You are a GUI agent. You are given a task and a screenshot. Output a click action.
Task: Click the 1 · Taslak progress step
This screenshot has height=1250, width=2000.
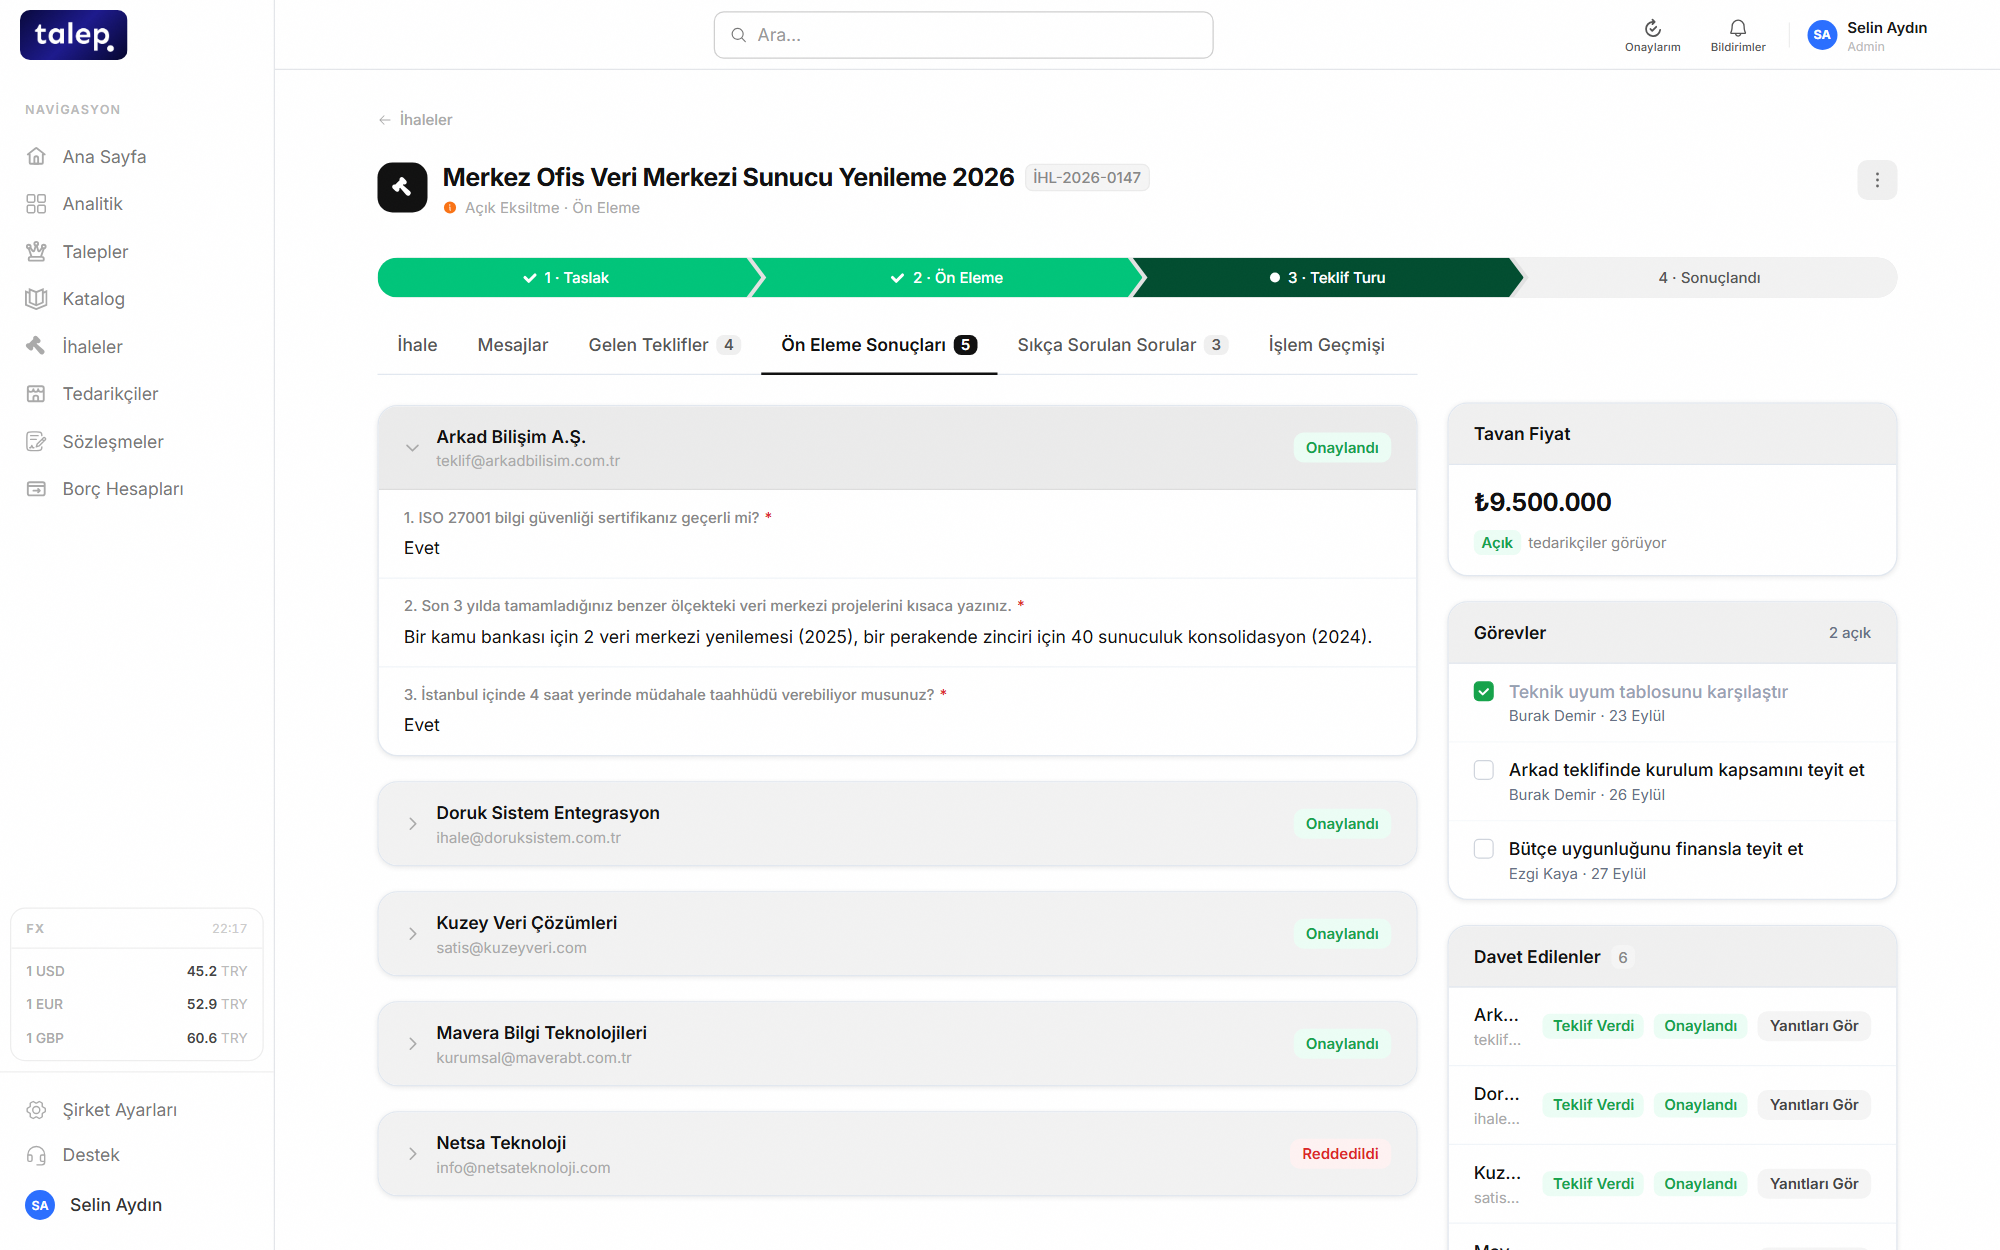565,278
